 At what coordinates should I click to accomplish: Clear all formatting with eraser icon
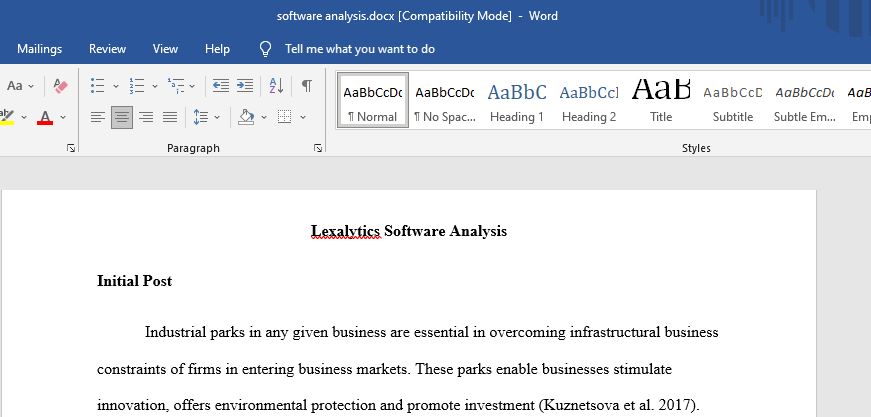pyautogui.click(x=60, y=86)
